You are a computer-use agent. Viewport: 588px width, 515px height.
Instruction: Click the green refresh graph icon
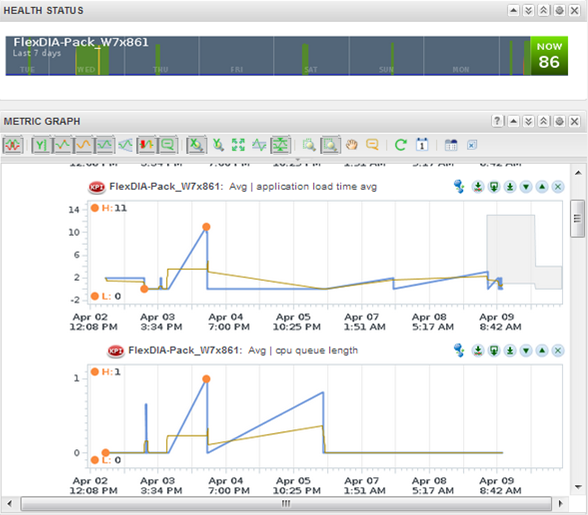[400, 145]
